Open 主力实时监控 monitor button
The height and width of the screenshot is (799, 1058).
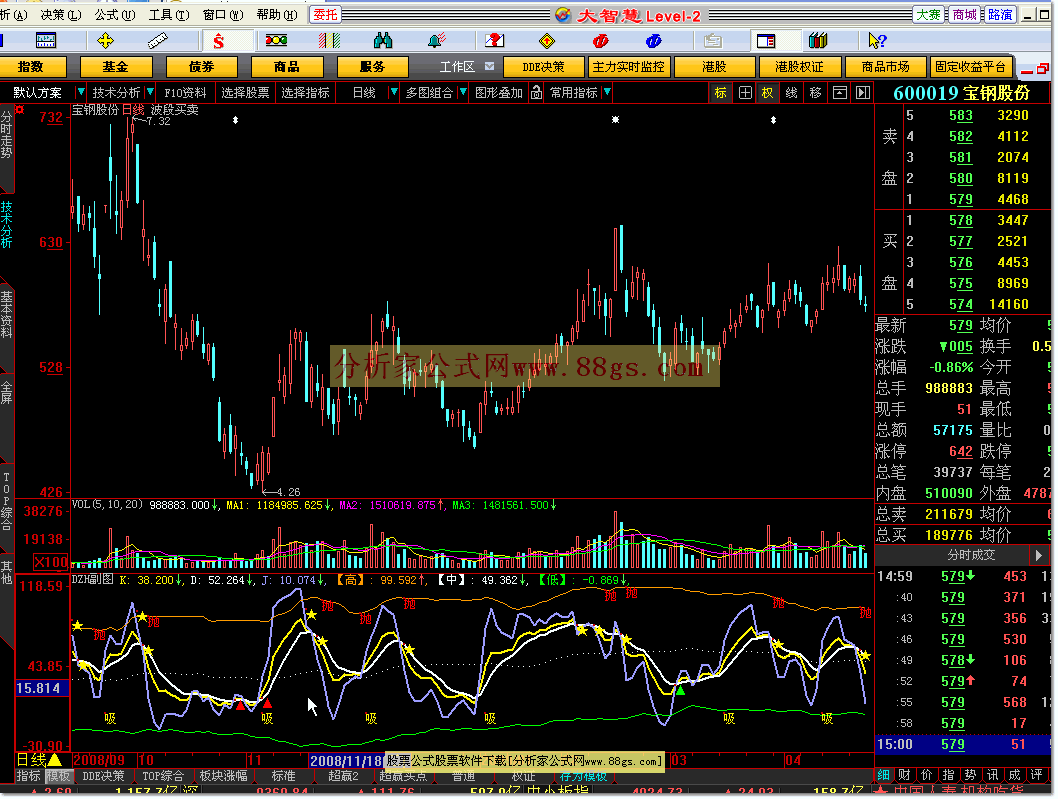629,67
